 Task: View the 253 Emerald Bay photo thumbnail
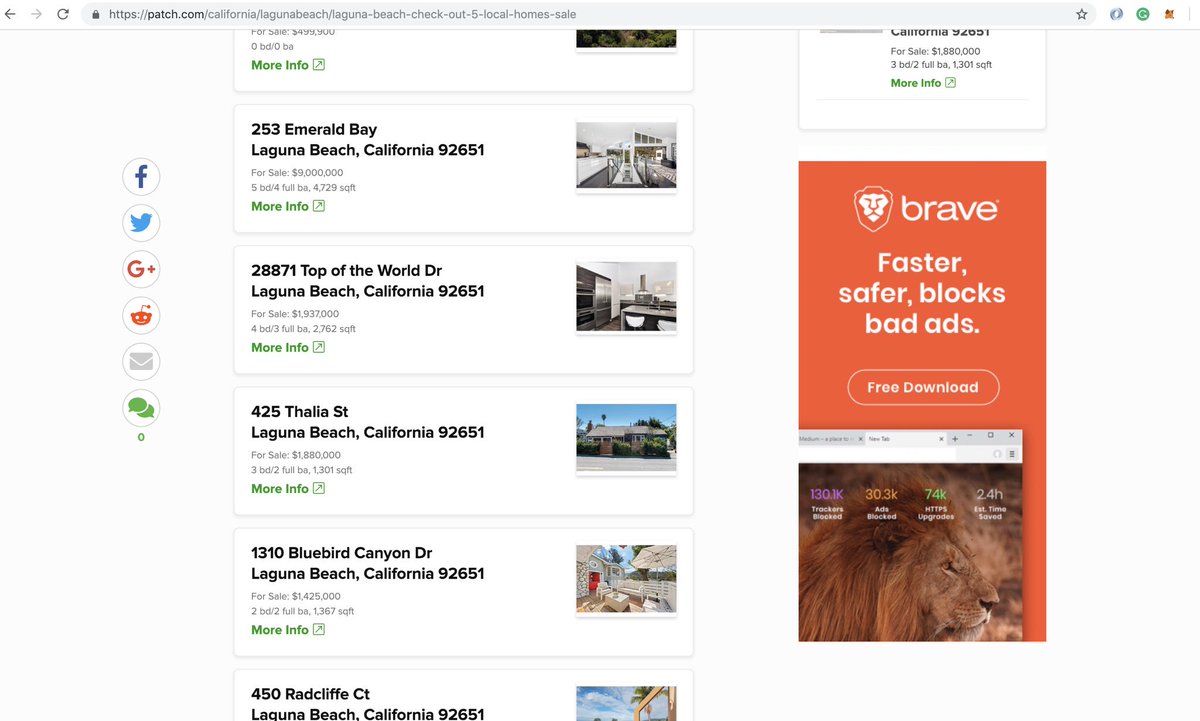[627, 155]
